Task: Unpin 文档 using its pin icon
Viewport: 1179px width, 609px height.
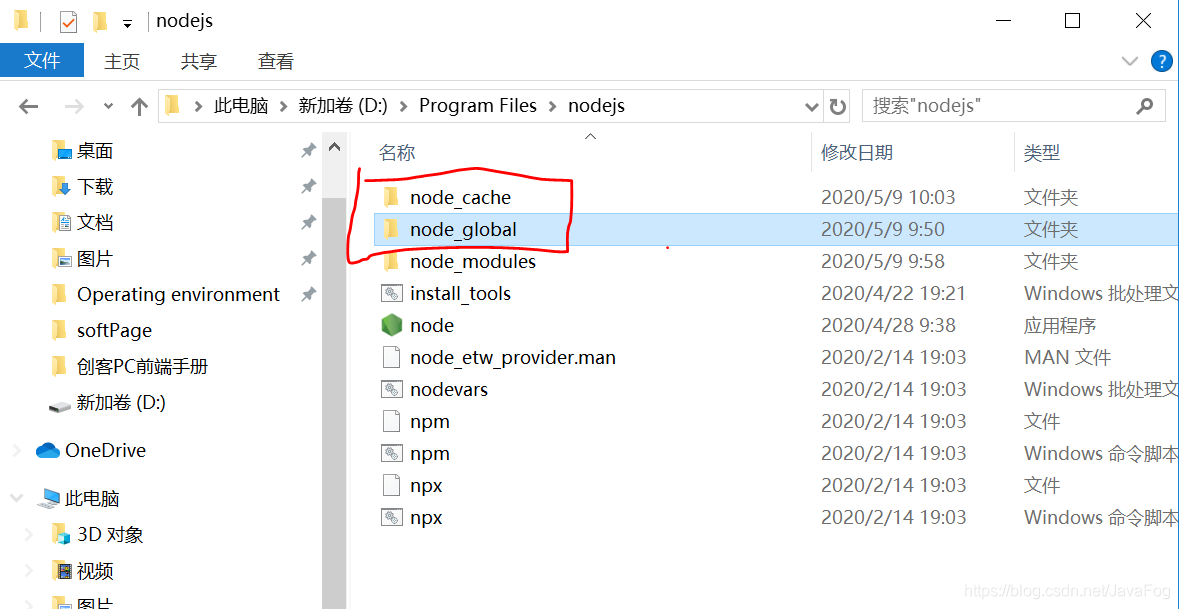Action: 308,223
